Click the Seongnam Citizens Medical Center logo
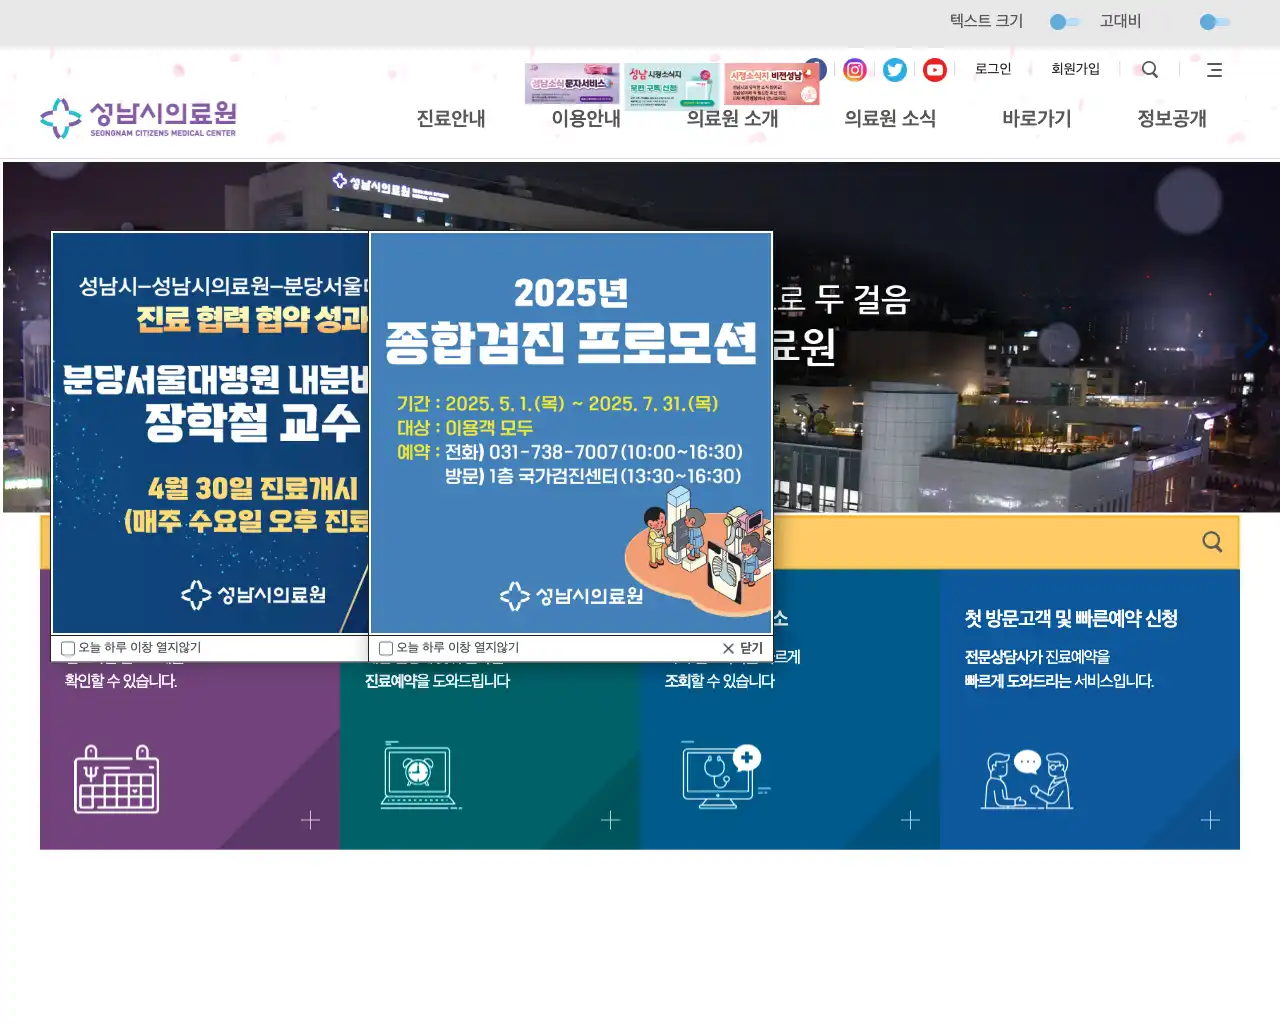Viewport: 1280px width, 1024px height. click(138, 118)
